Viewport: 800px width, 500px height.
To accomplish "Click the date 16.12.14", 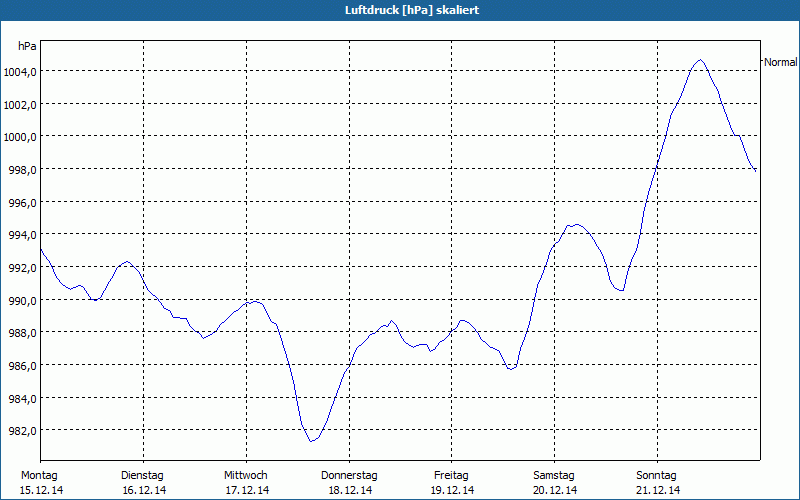I will pyautogui.click(x=144, y=490).
